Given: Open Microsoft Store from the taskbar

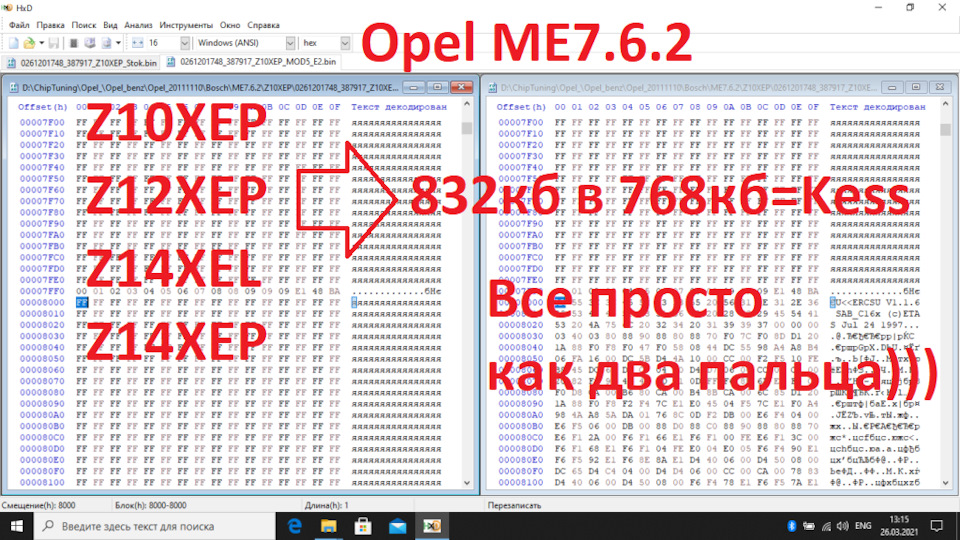Looking at the screenshot, I should pos(363,526).
